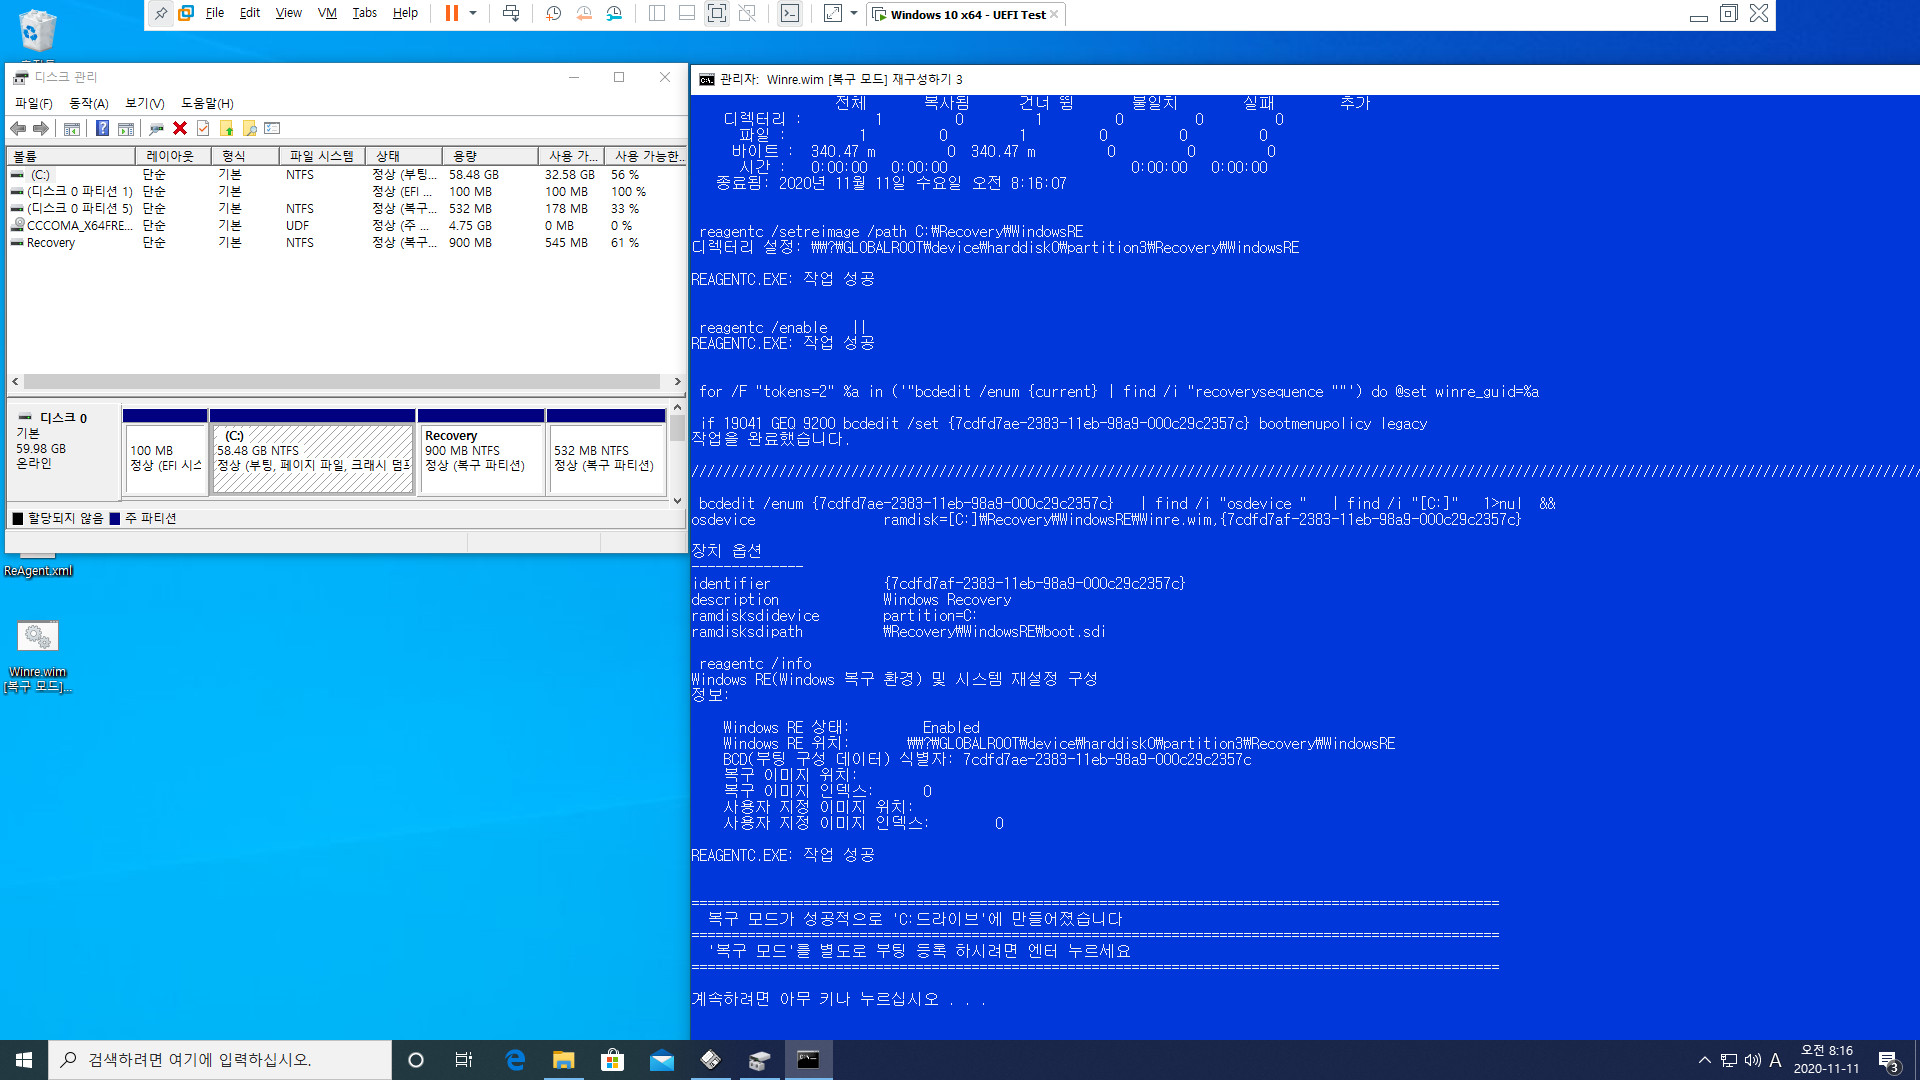Open the snapshot manager icon
Image resolution: width=1920 pixels, height=1080 pixels.
614,13
